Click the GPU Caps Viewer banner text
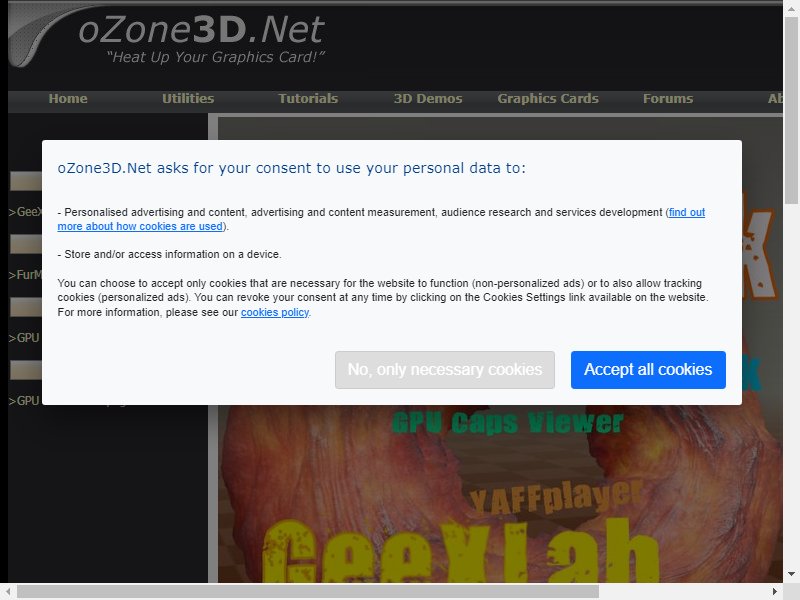 (x=508, y=423)
